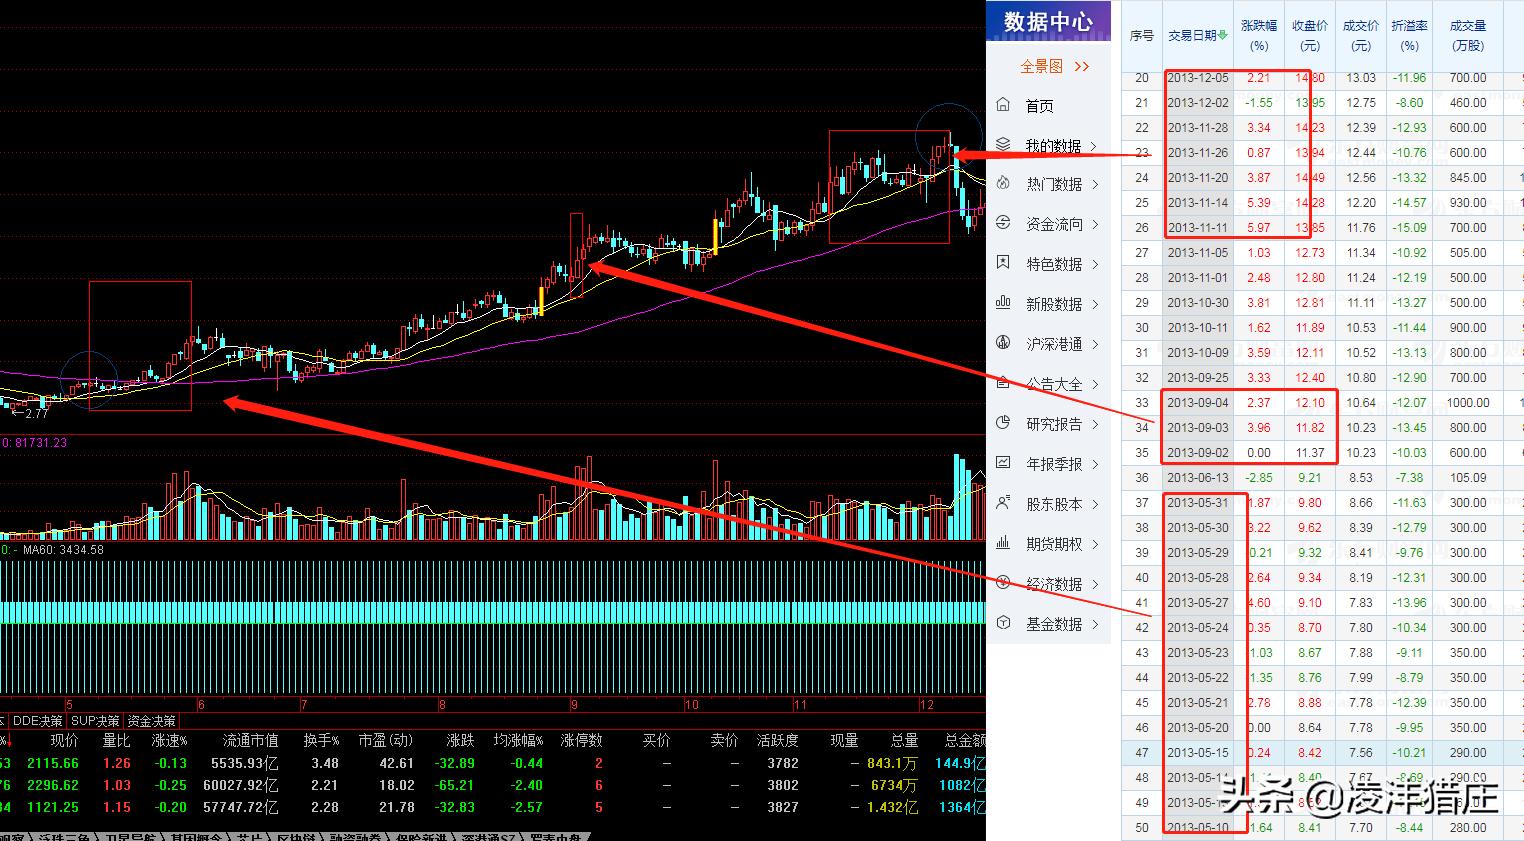The height and width of the screenshot is (841, 1524).
Task: Expand the 股东股本 submenu chevron
Action: 1094,505
